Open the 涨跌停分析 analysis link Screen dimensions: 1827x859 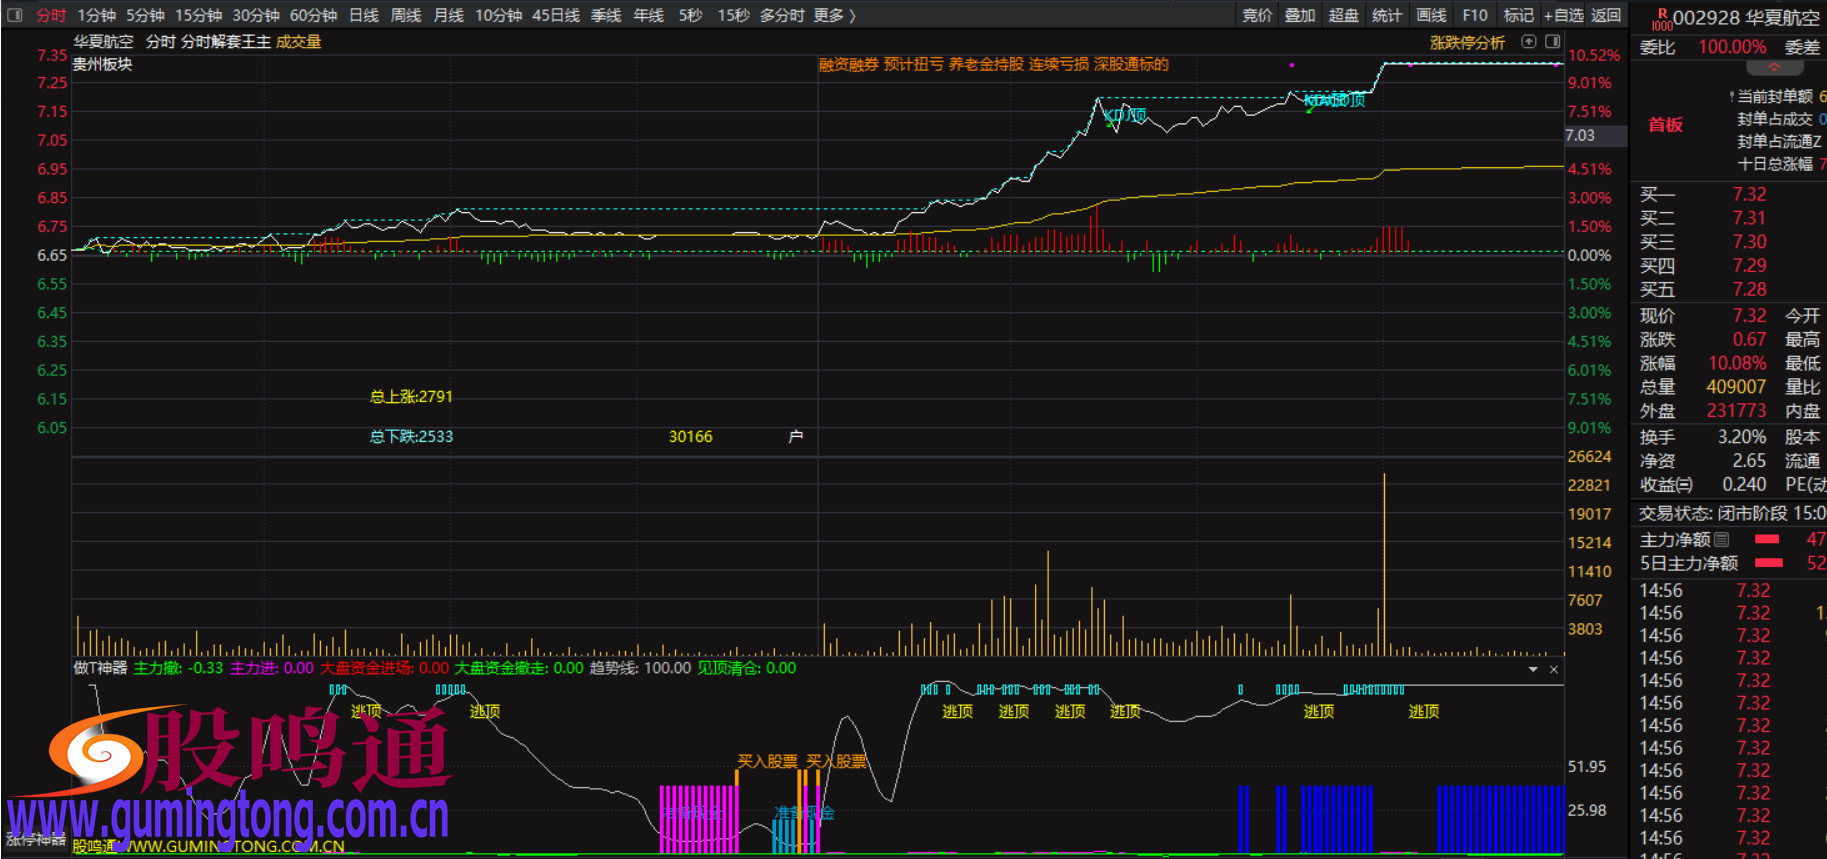[1467, 42]
